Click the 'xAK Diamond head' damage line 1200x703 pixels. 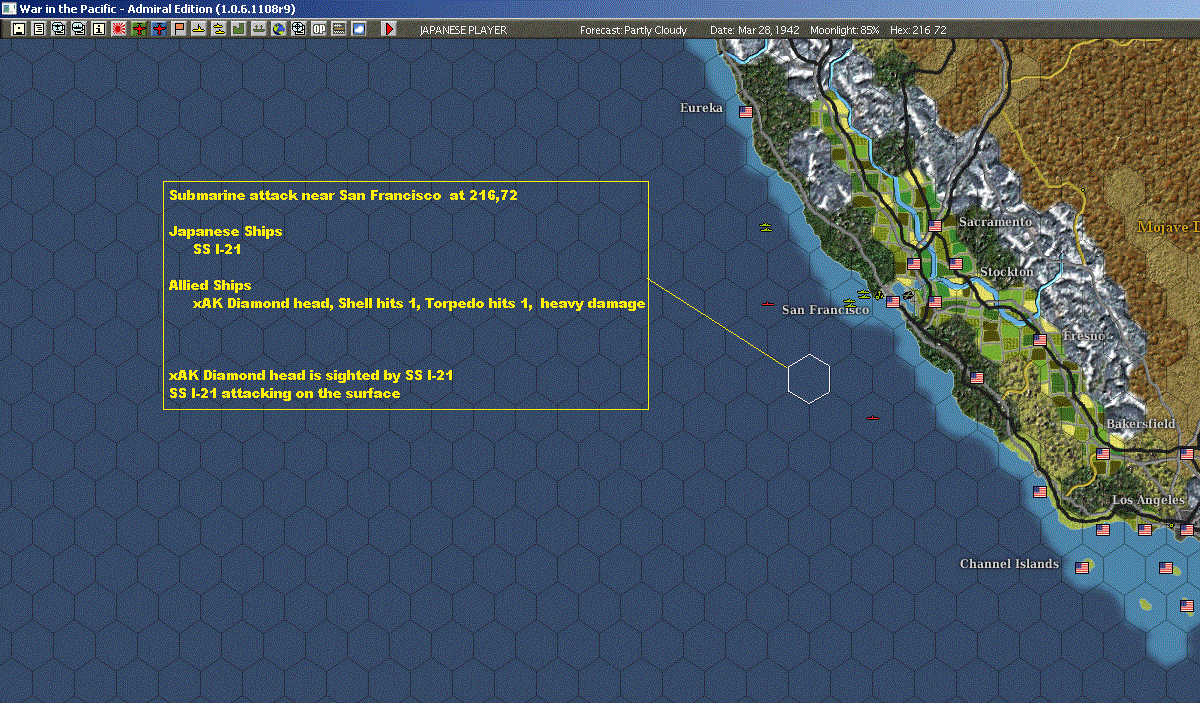coord(419,303)
